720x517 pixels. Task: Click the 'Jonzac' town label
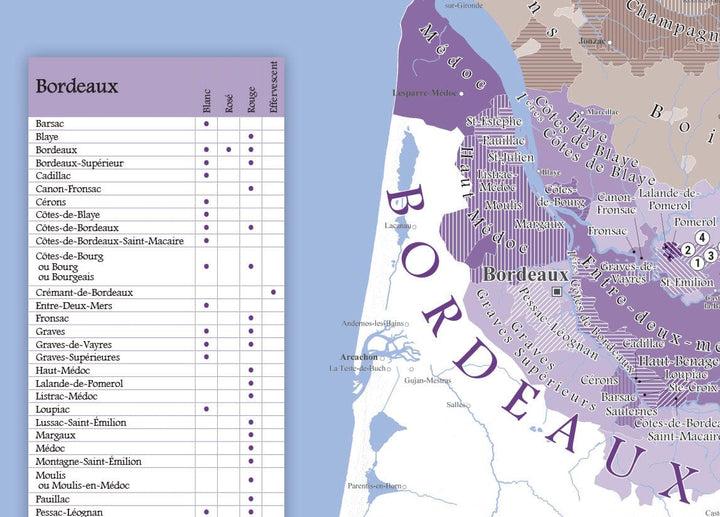coord(591,41)
